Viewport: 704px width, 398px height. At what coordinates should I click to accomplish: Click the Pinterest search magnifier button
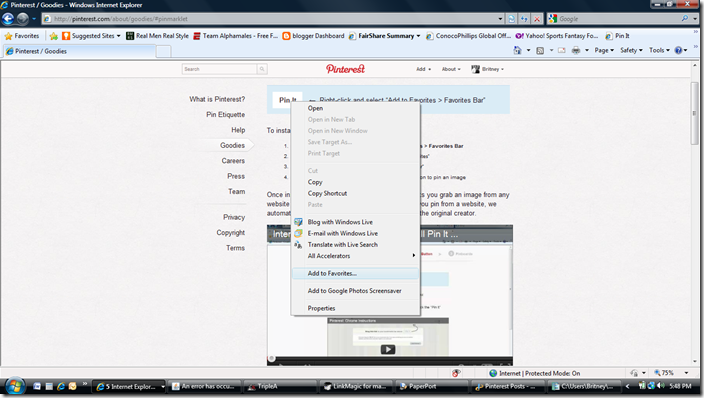[x=262, y=69]
